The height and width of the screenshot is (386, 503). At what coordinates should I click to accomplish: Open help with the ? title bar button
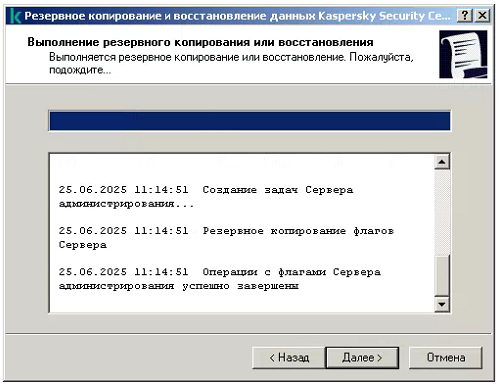465,15
